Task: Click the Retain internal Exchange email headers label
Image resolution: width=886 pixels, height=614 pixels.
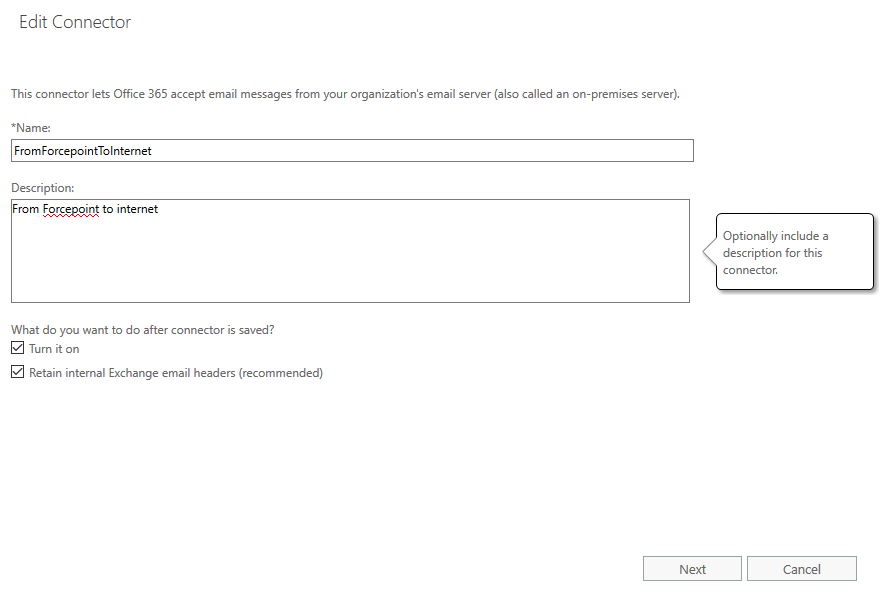Action: pos(176,373)
